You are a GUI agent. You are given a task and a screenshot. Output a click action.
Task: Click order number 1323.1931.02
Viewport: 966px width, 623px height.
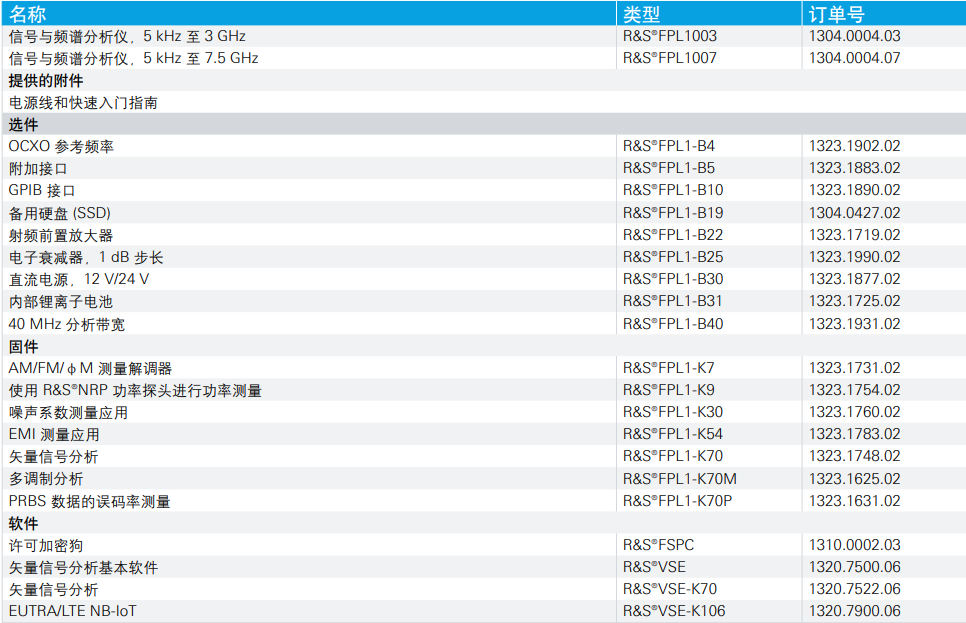[x=854, y=325]
